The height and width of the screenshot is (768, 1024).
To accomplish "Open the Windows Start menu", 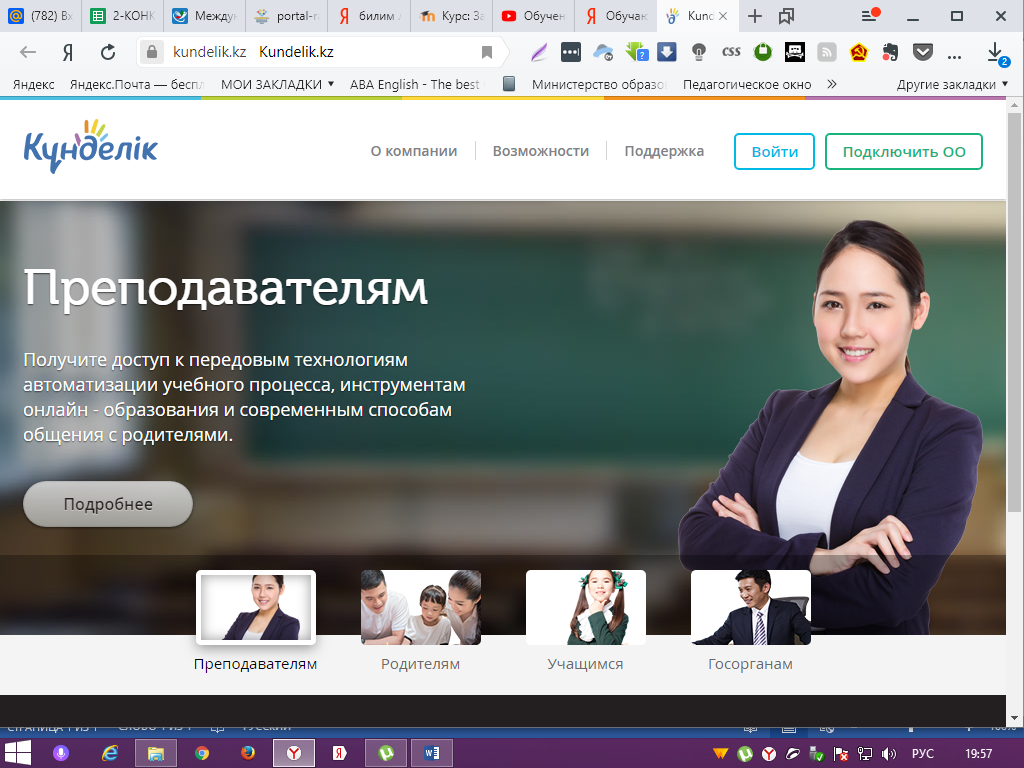I will tap(17, 753).
